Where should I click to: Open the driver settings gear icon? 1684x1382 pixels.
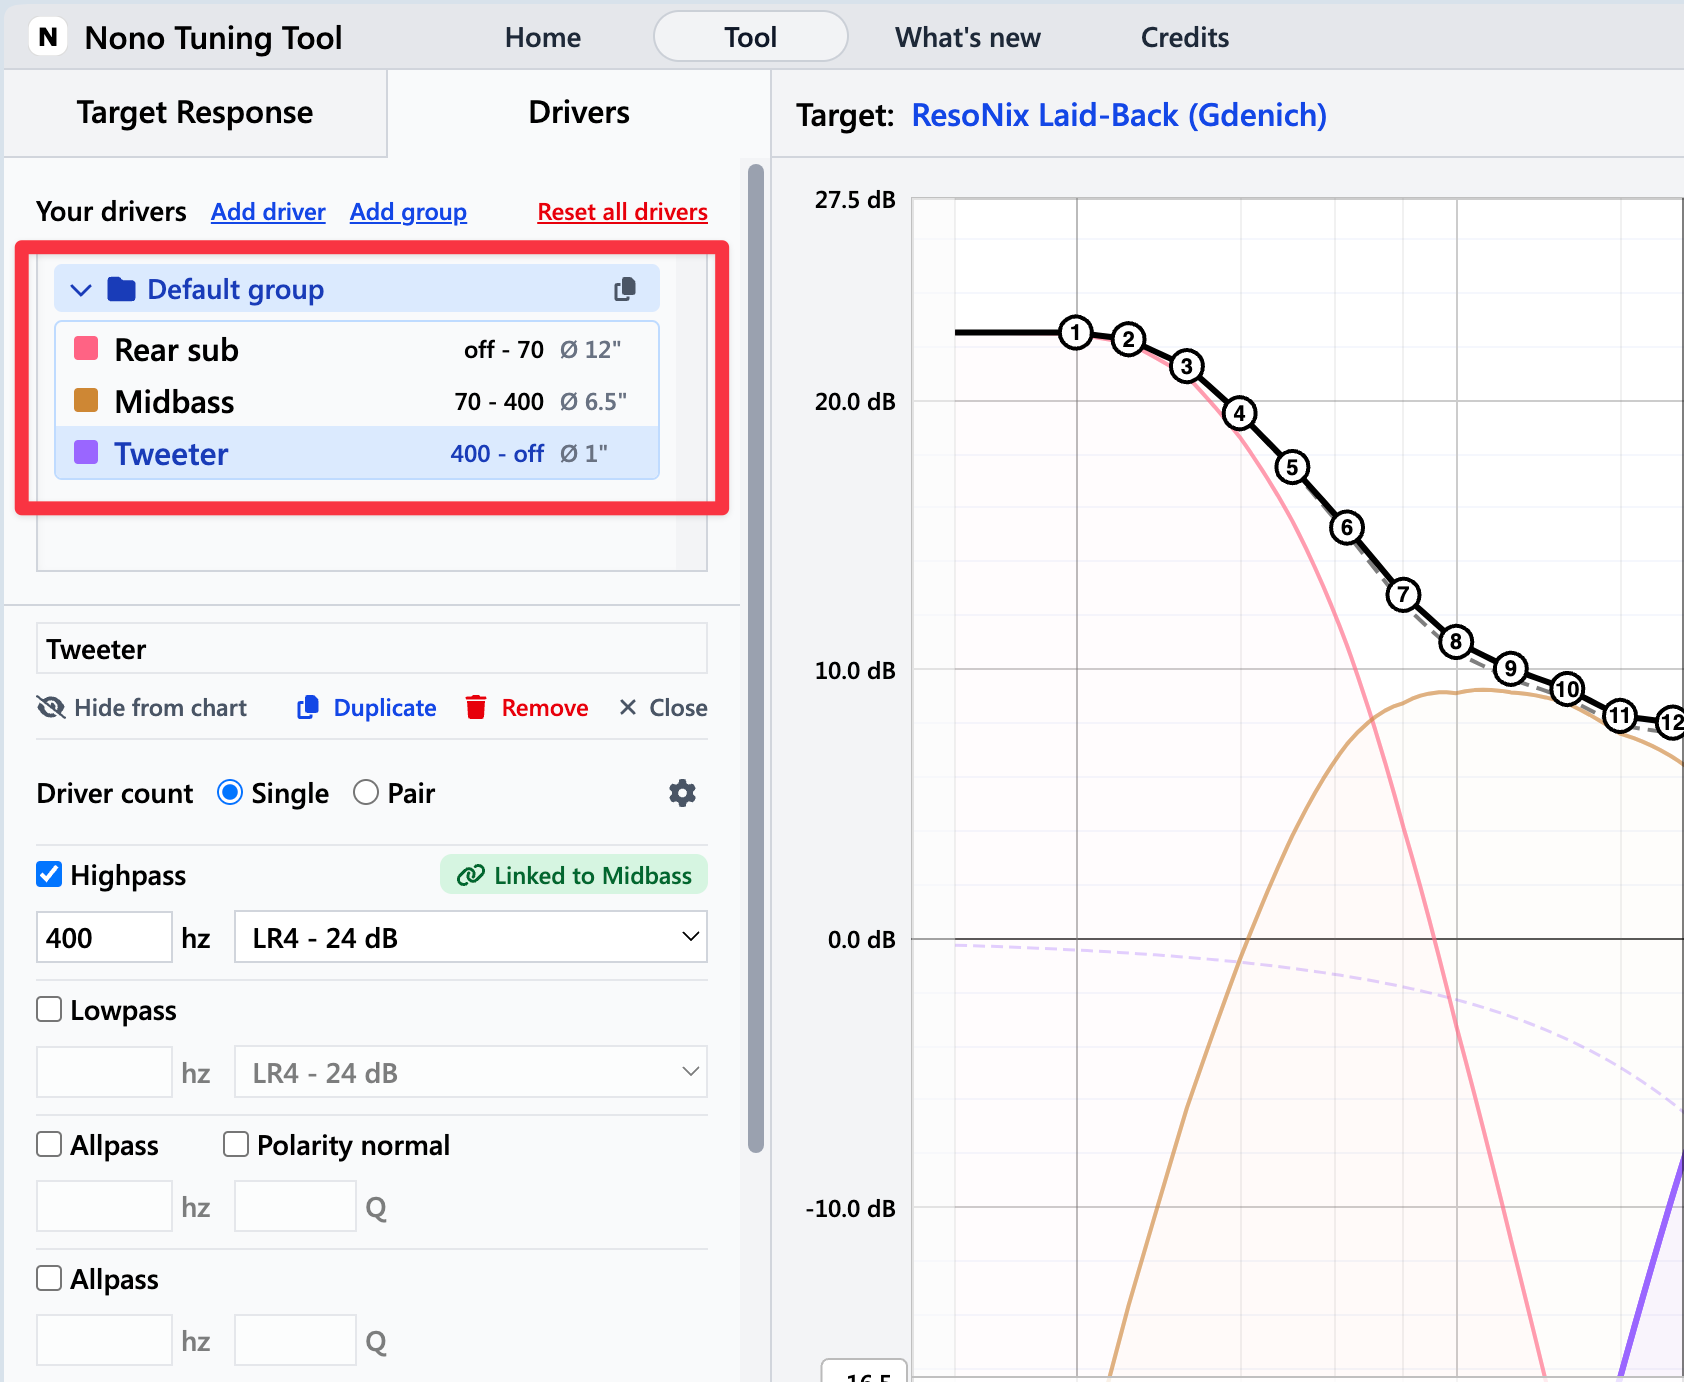point(682,793)
